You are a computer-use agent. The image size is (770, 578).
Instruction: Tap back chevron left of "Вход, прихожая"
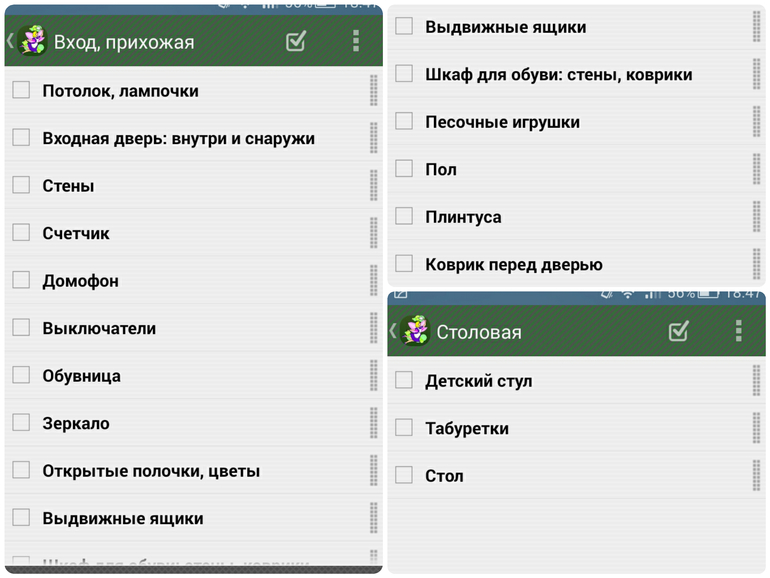[10, 41]
